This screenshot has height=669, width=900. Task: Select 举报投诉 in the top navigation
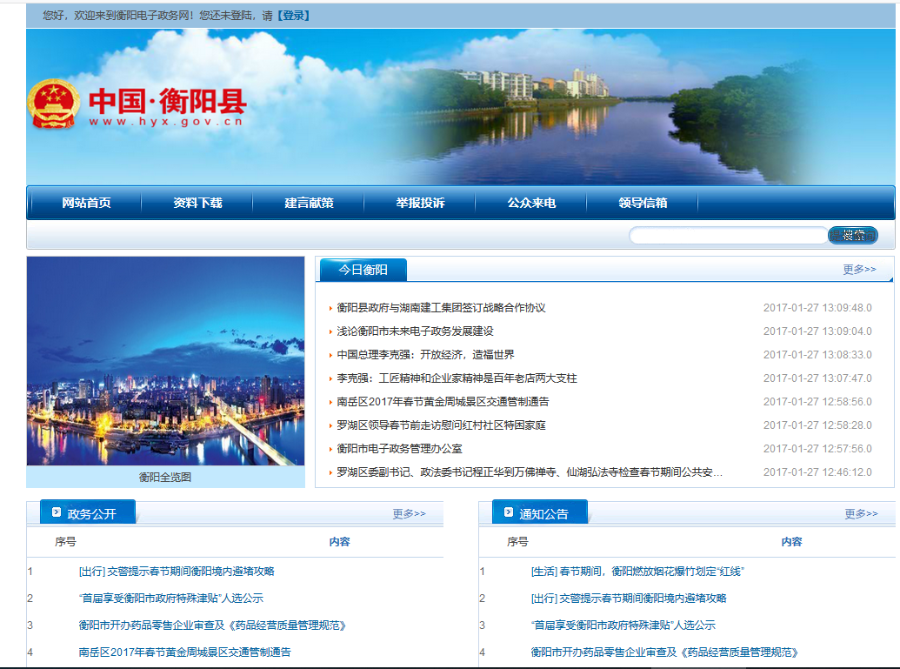420,202
